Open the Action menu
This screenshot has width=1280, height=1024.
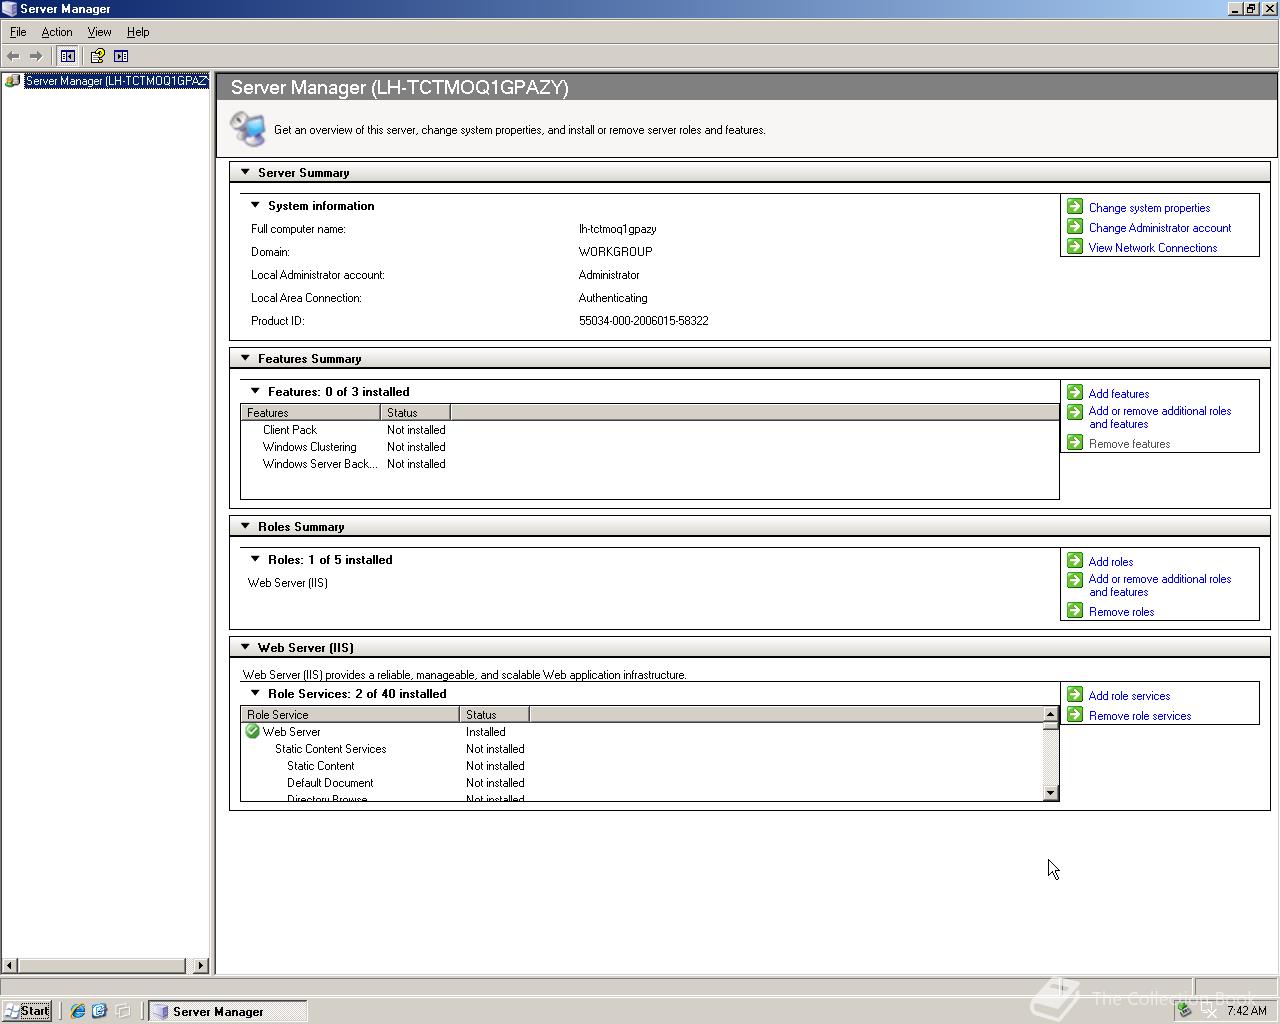pos(57,32)
